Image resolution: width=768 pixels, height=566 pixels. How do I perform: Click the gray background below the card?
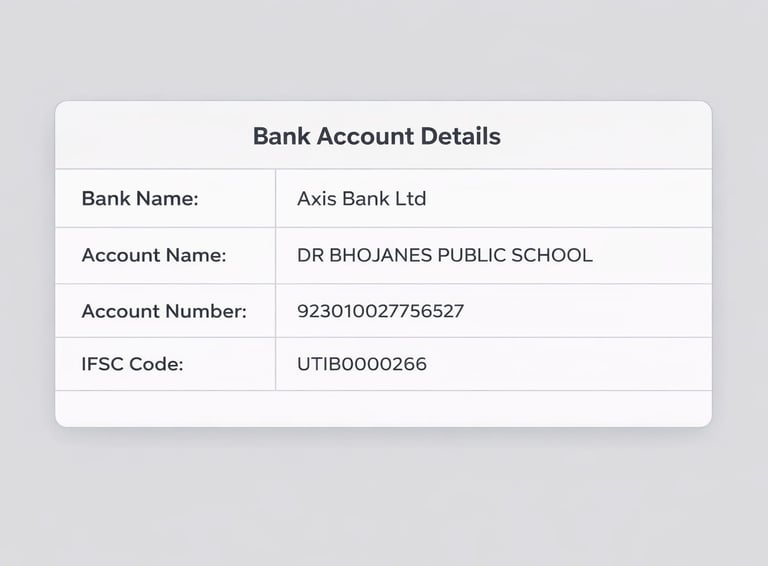point(384,497)
